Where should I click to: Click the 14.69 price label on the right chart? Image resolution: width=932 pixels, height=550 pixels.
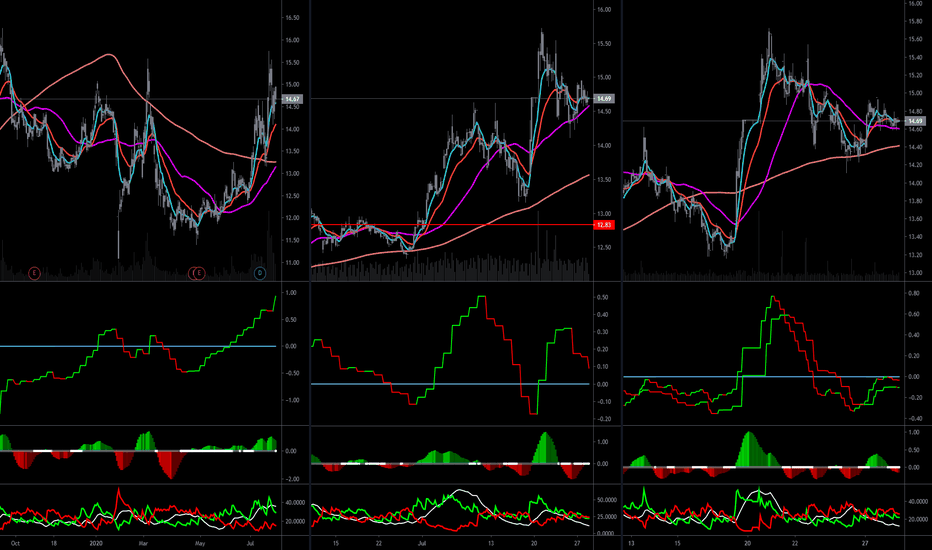click(x=914, y=121)
